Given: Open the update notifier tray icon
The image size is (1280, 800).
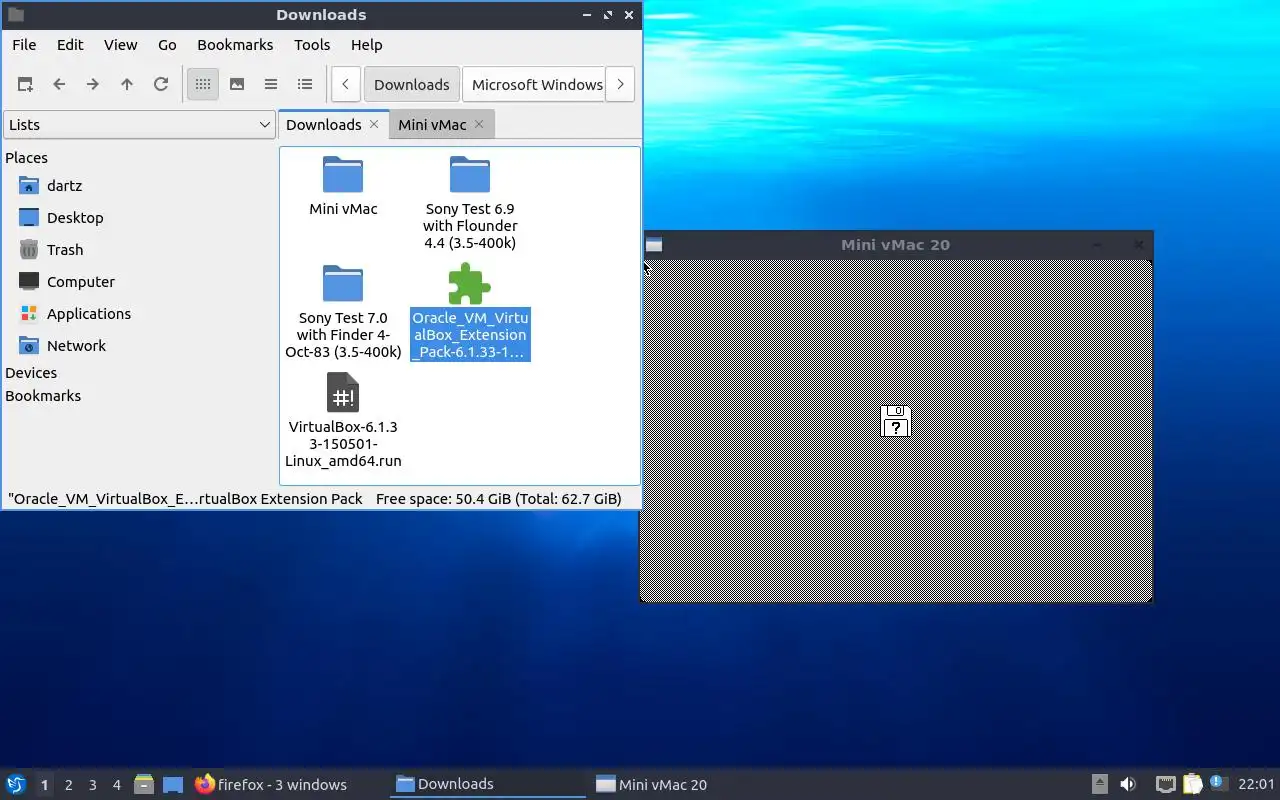Looking at the screenshot, I should coord(1218,783).
